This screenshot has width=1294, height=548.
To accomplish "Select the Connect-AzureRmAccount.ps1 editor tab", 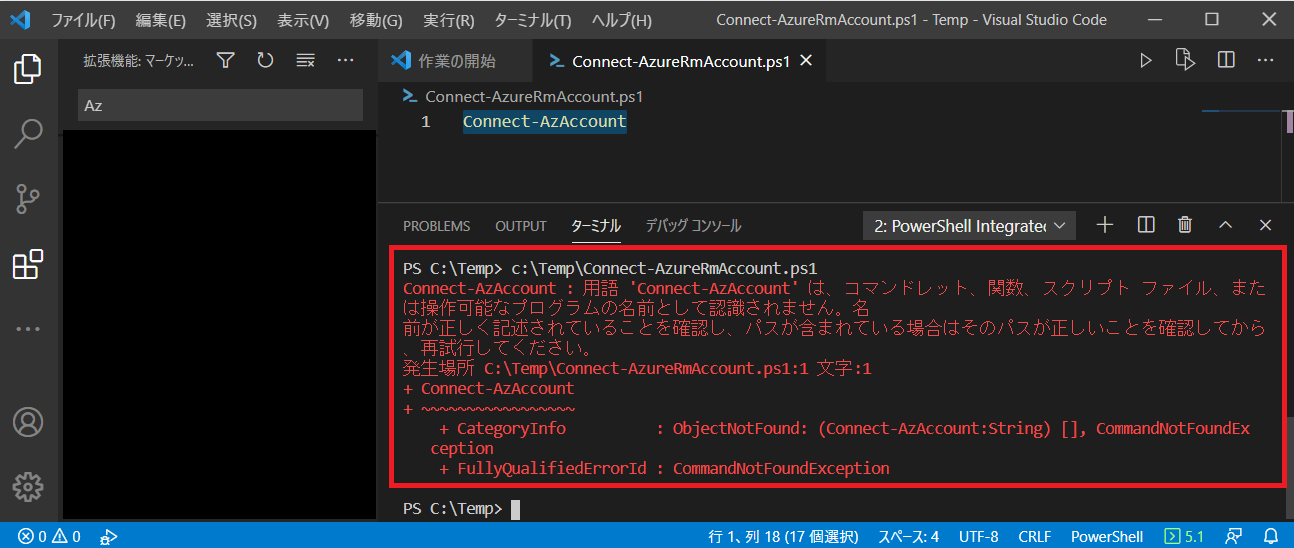I will [x=680, y=61].
